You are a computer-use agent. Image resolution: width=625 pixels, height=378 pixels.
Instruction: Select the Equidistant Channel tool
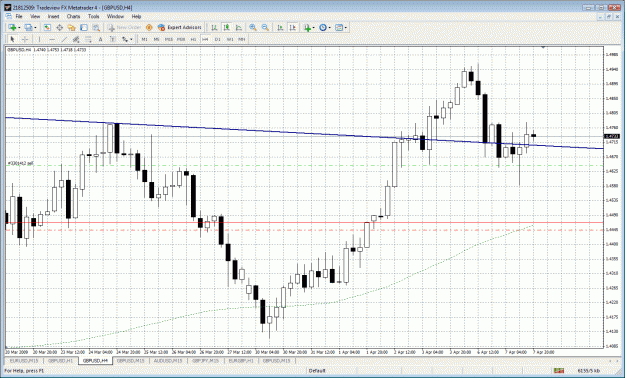[x=76, y=39]
